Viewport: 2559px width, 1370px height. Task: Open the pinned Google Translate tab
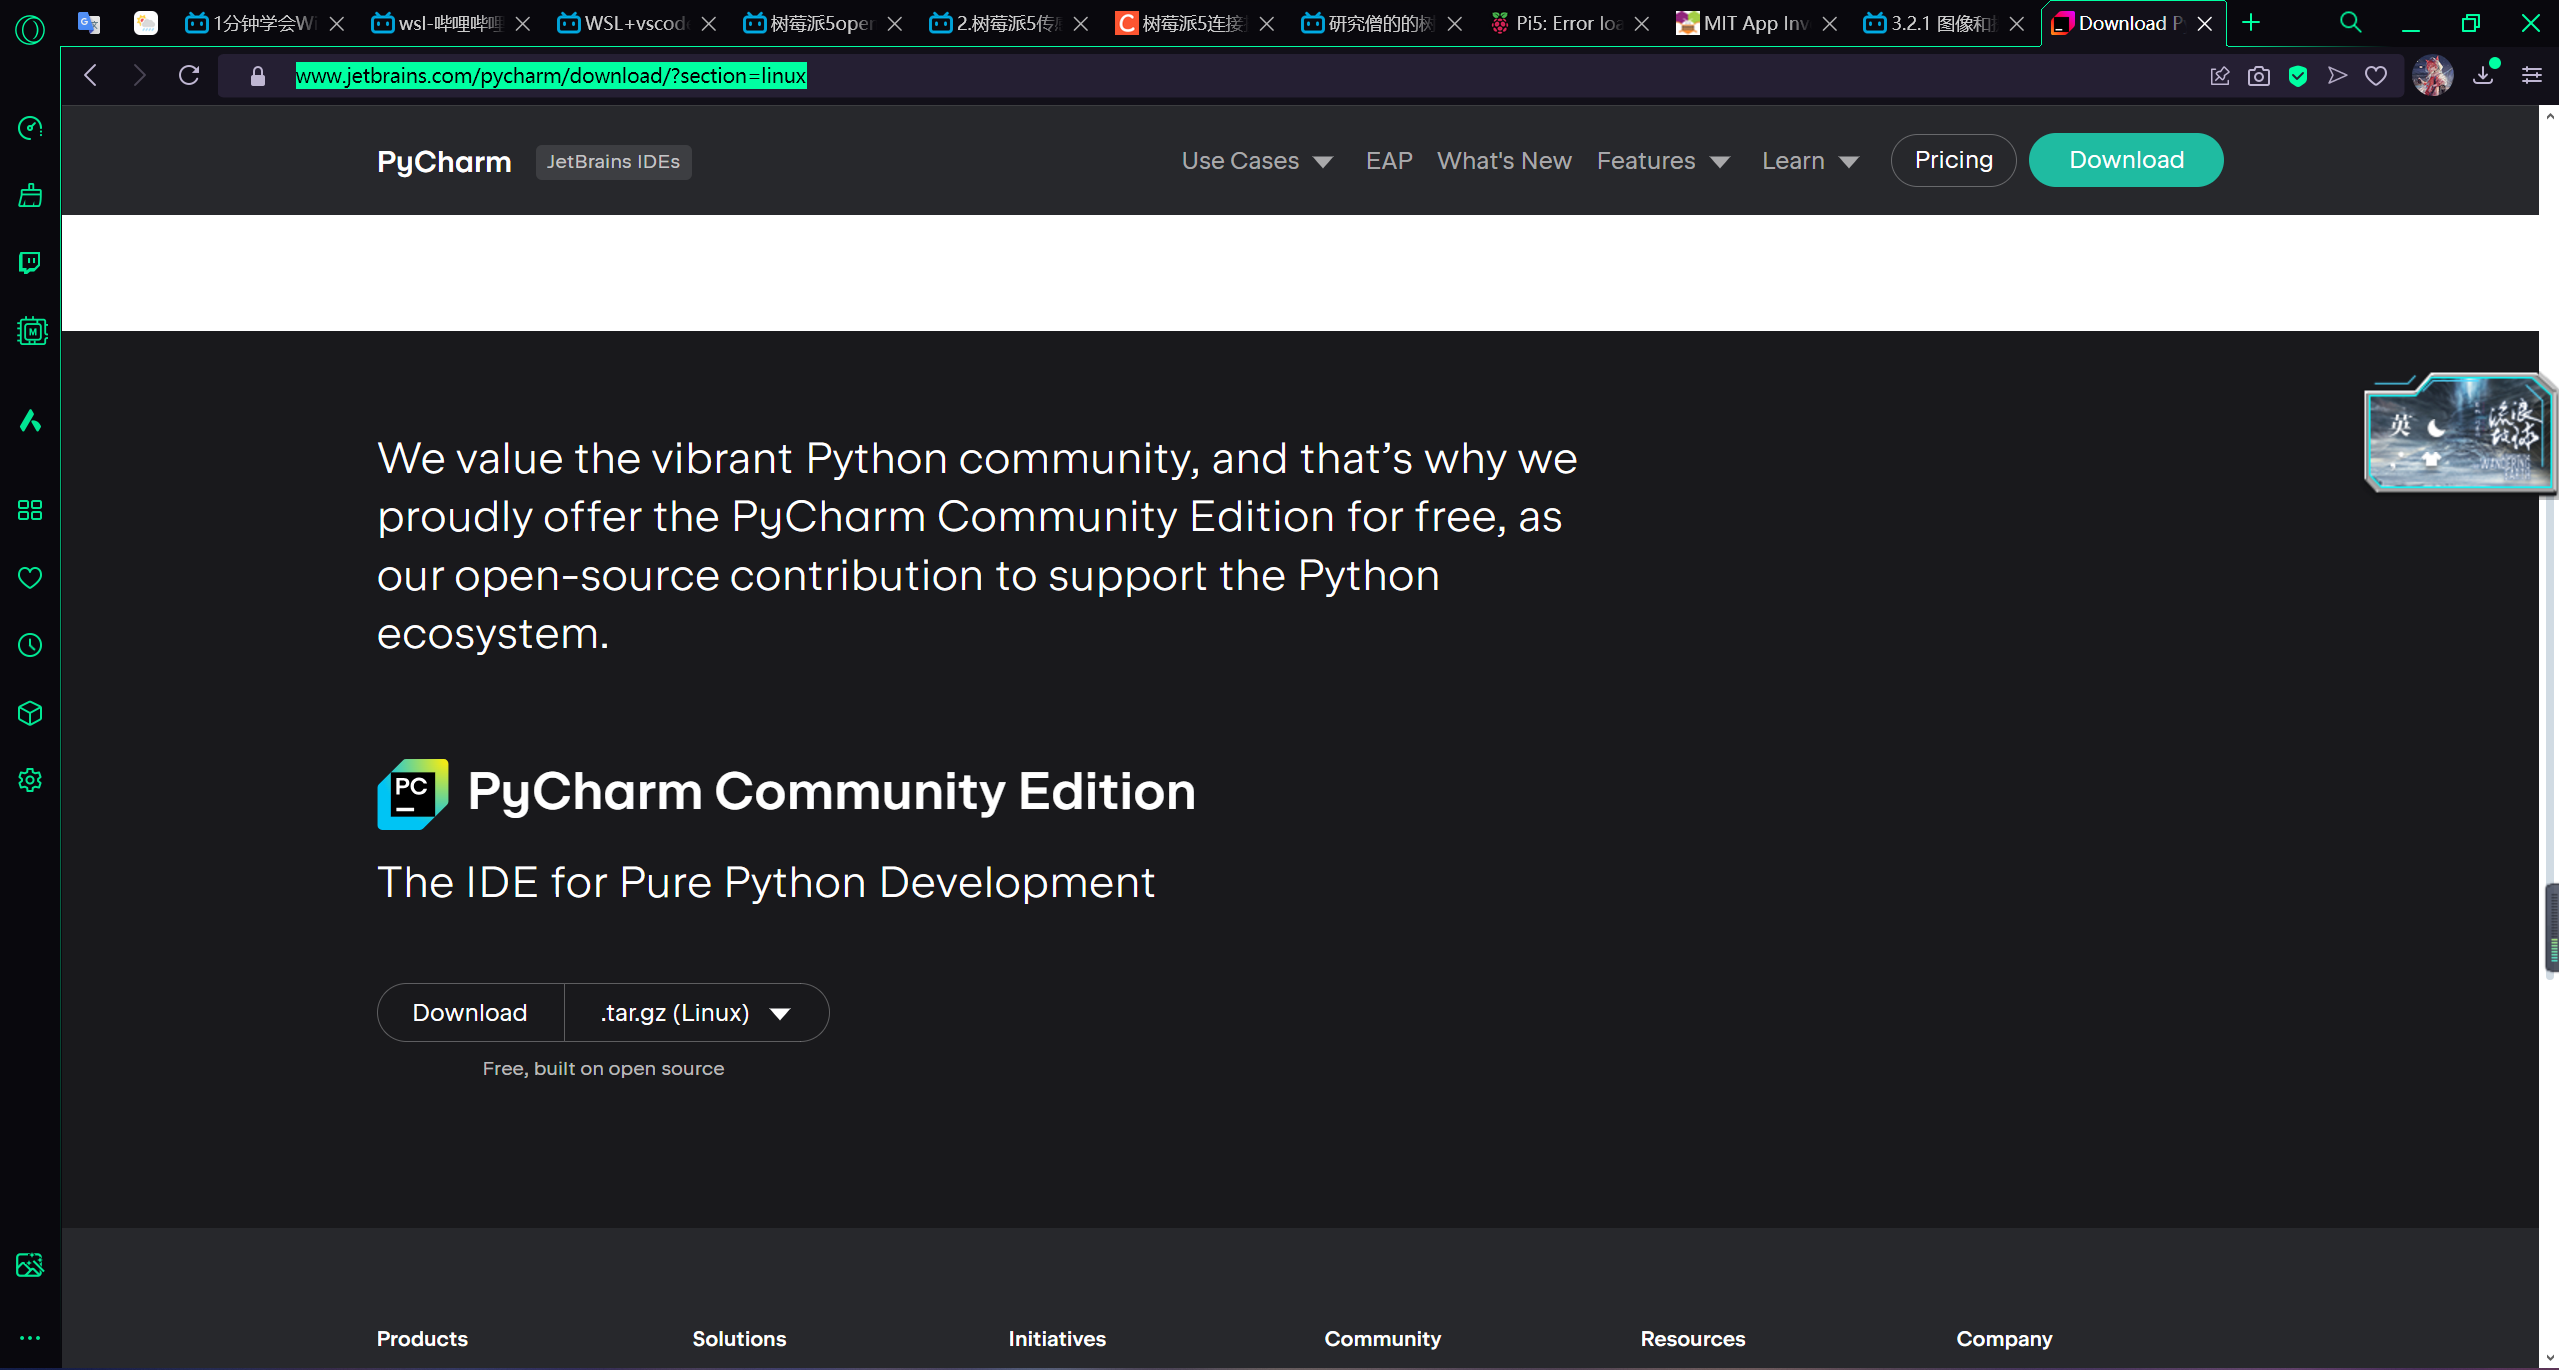click(89, 23)
